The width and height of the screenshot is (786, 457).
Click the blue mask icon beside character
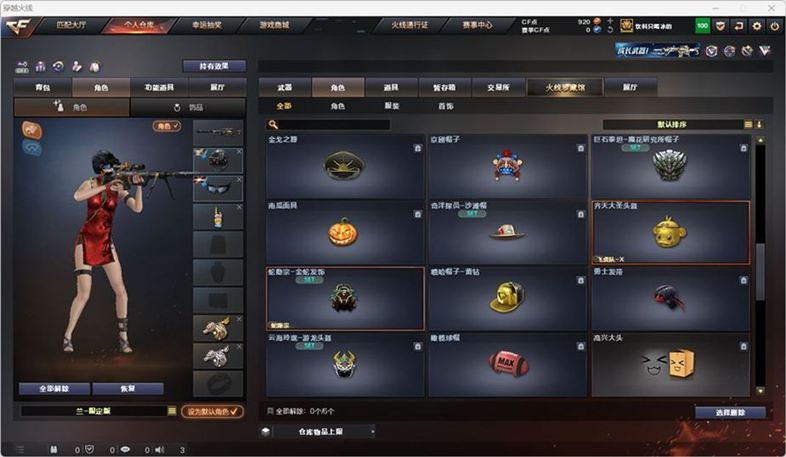(32, 148)
